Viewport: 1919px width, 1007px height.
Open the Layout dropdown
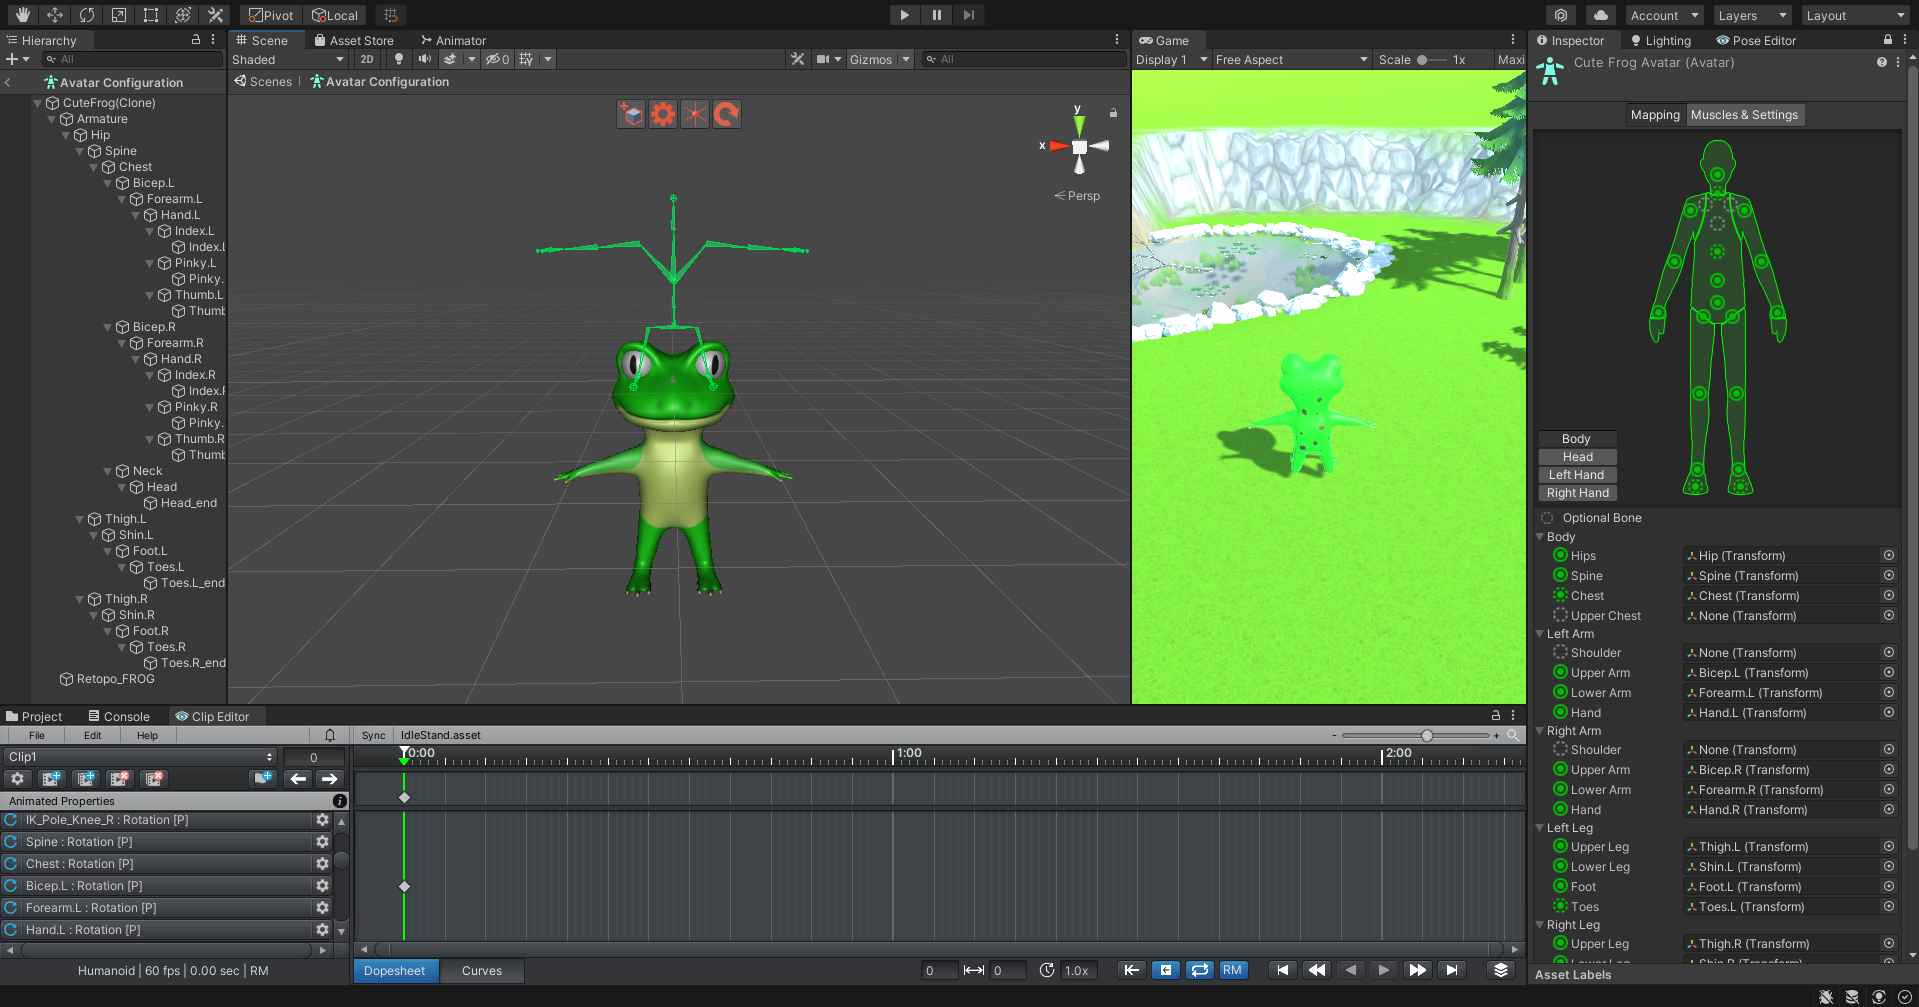[1856, 15]
